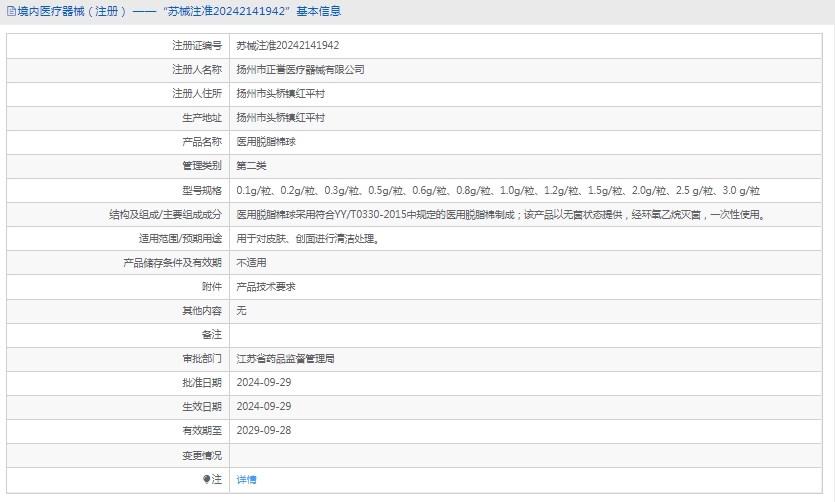Click the bullet icon next to 注

tap(207, 479)
